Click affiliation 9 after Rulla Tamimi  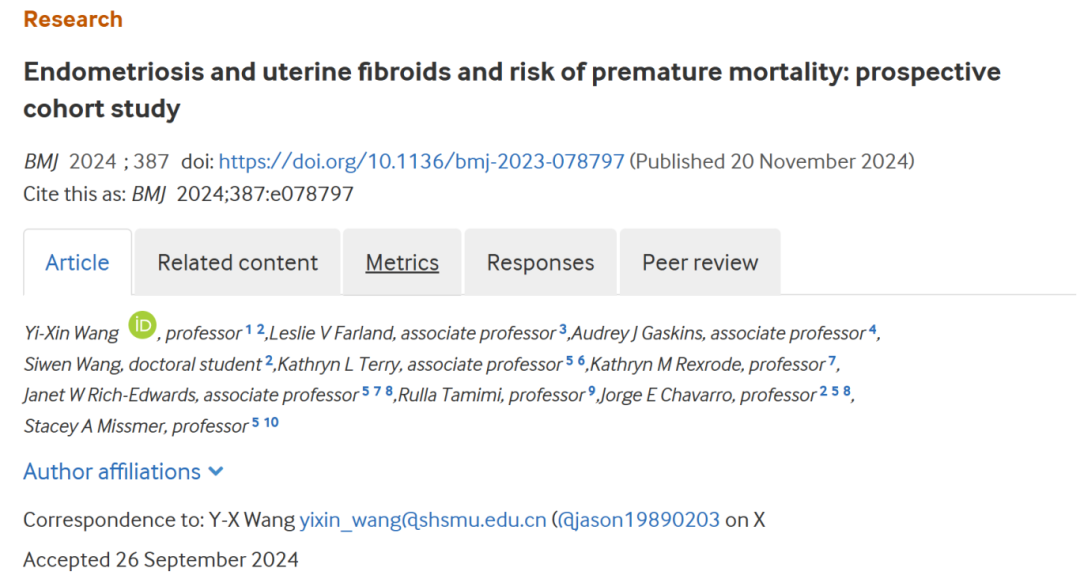[x=592, y=391]
